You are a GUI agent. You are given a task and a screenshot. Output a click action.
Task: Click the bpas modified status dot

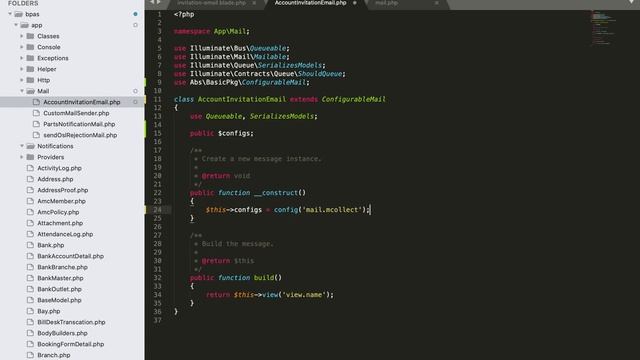tap(135, 14)
